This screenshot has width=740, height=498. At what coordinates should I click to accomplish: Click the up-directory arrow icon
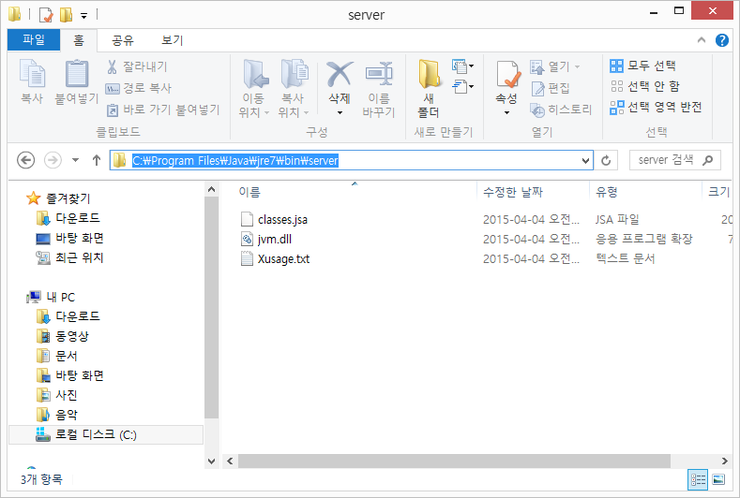[x=96, y=160]
